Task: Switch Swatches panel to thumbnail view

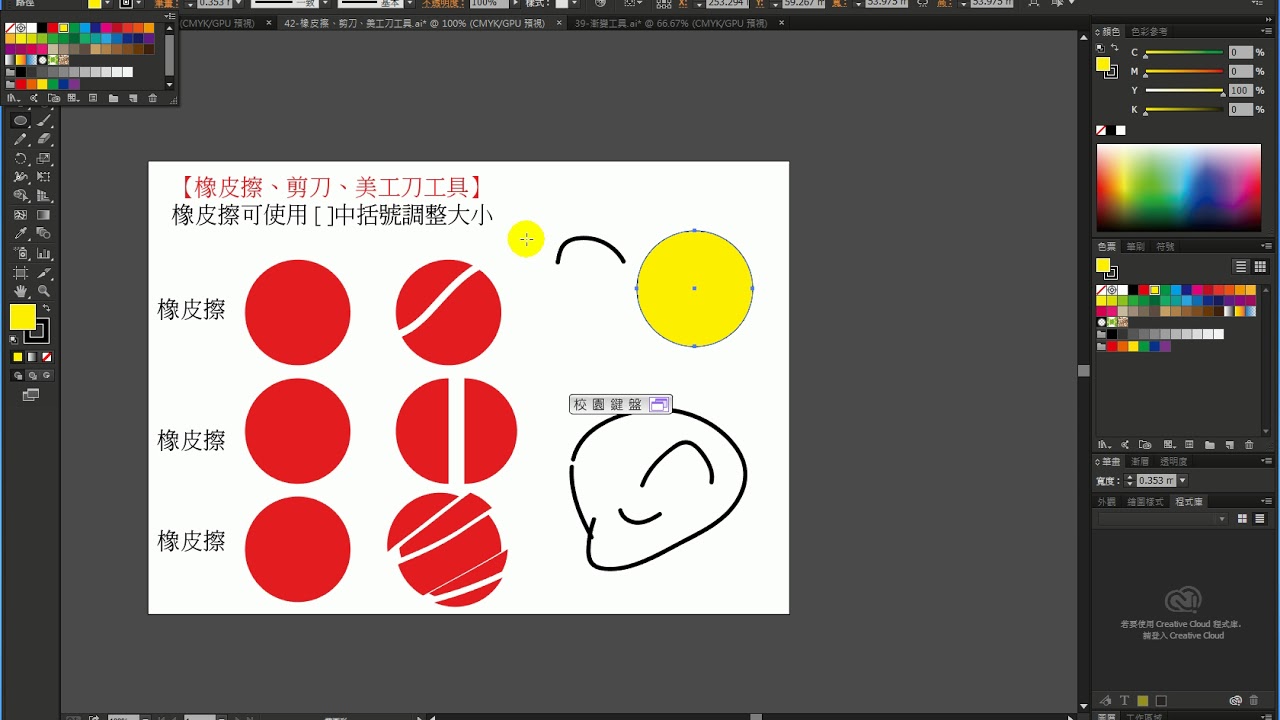Action: 1260,267
